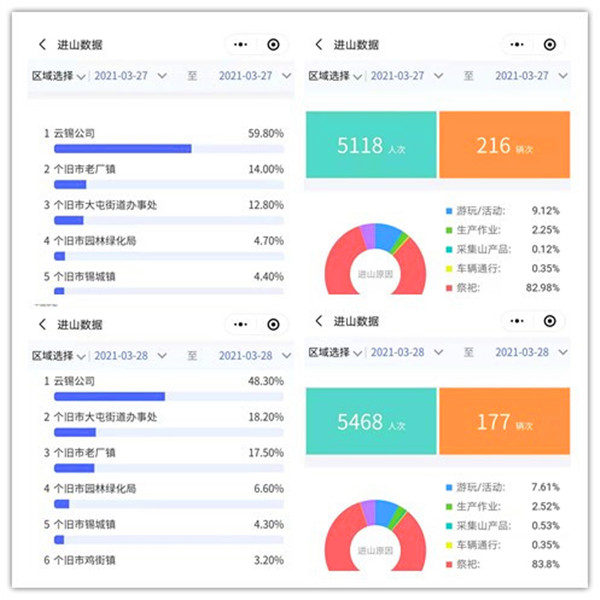The width and height of the screenshot is (600, 600).
Task: Open the three-dot menu above the 5118 人次 card
Action: point(517,45)
